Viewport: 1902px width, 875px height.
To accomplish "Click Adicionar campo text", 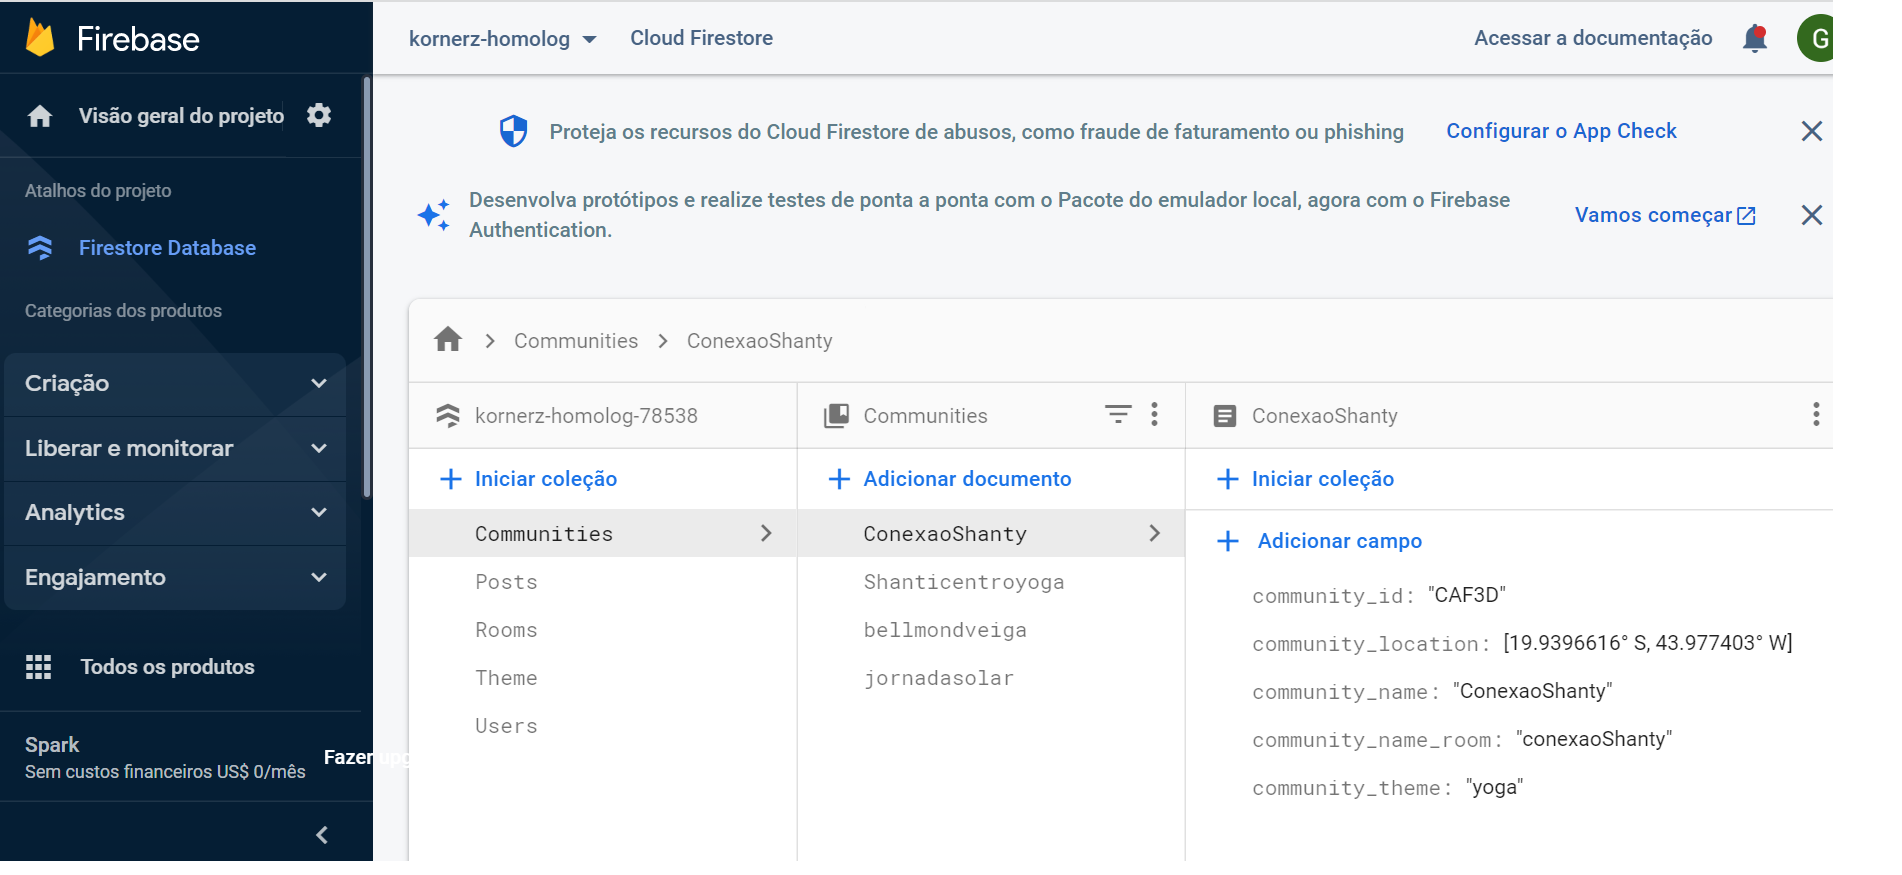I will click(1339, 541).
